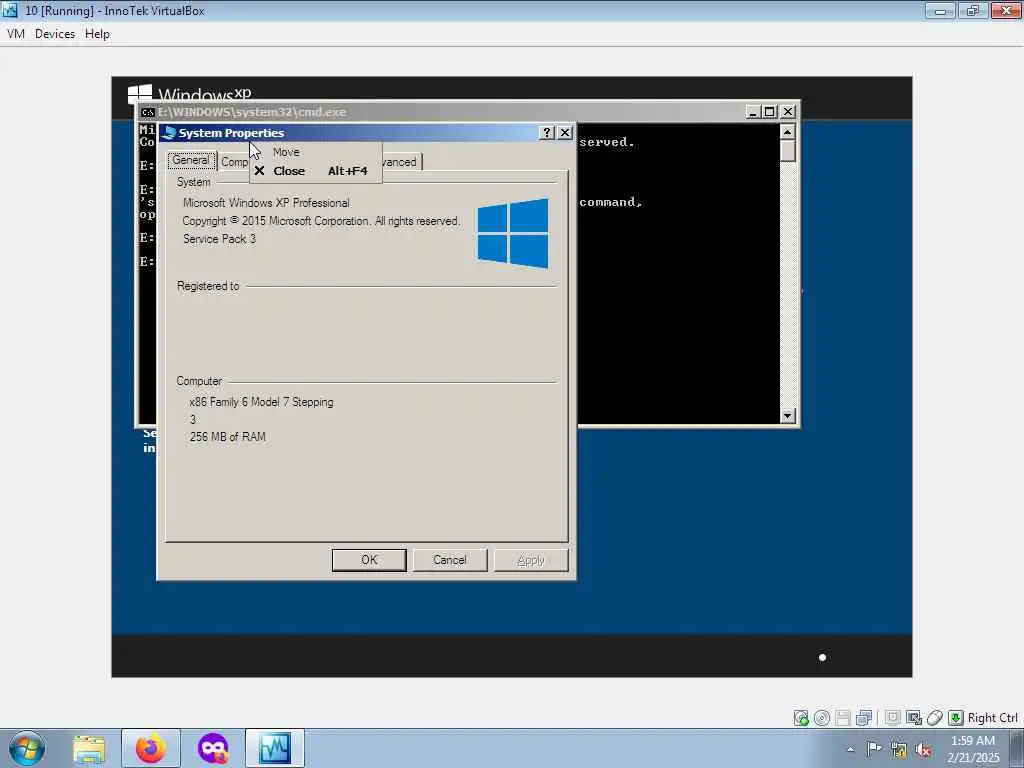This screenshot has width=1024, height=768.
Task: Open the Action Center flag icon
Action: 874,748
